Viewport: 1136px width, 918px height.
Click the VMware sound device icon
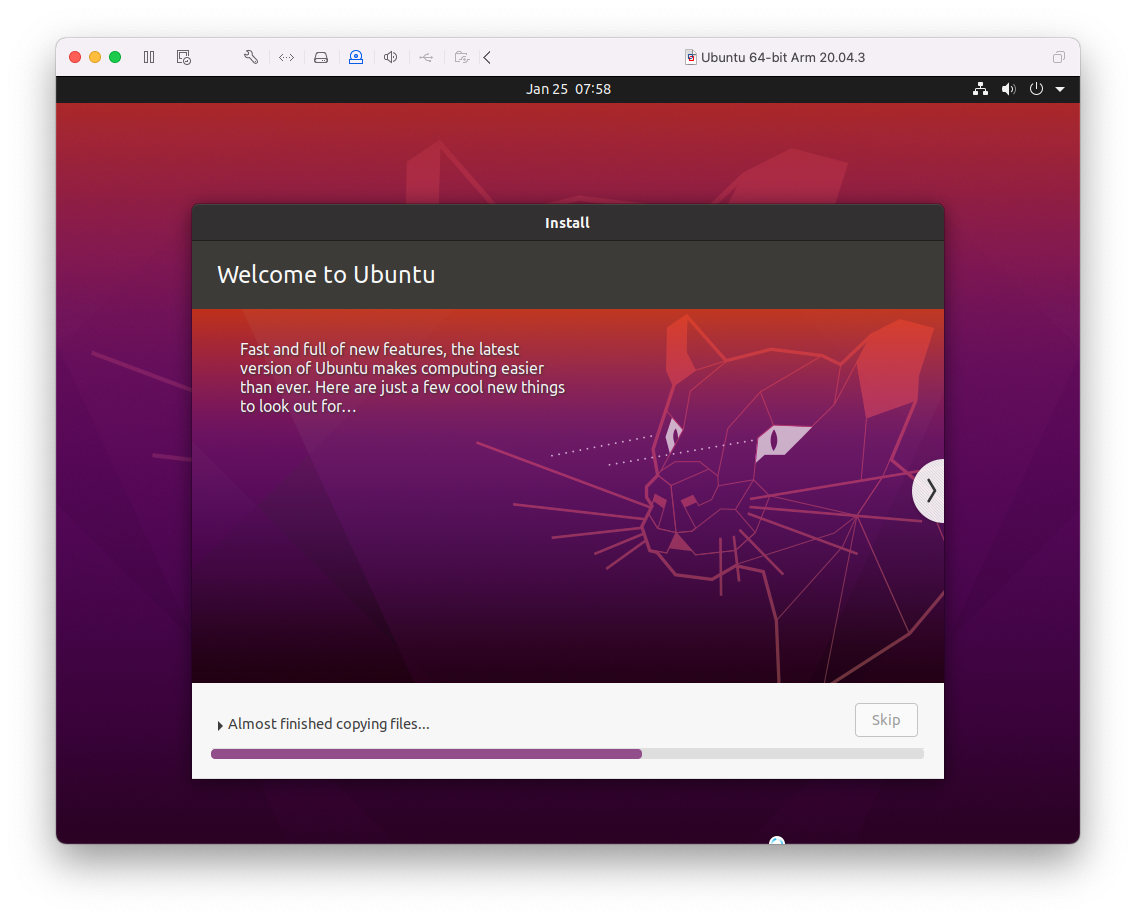coord(391,57)
